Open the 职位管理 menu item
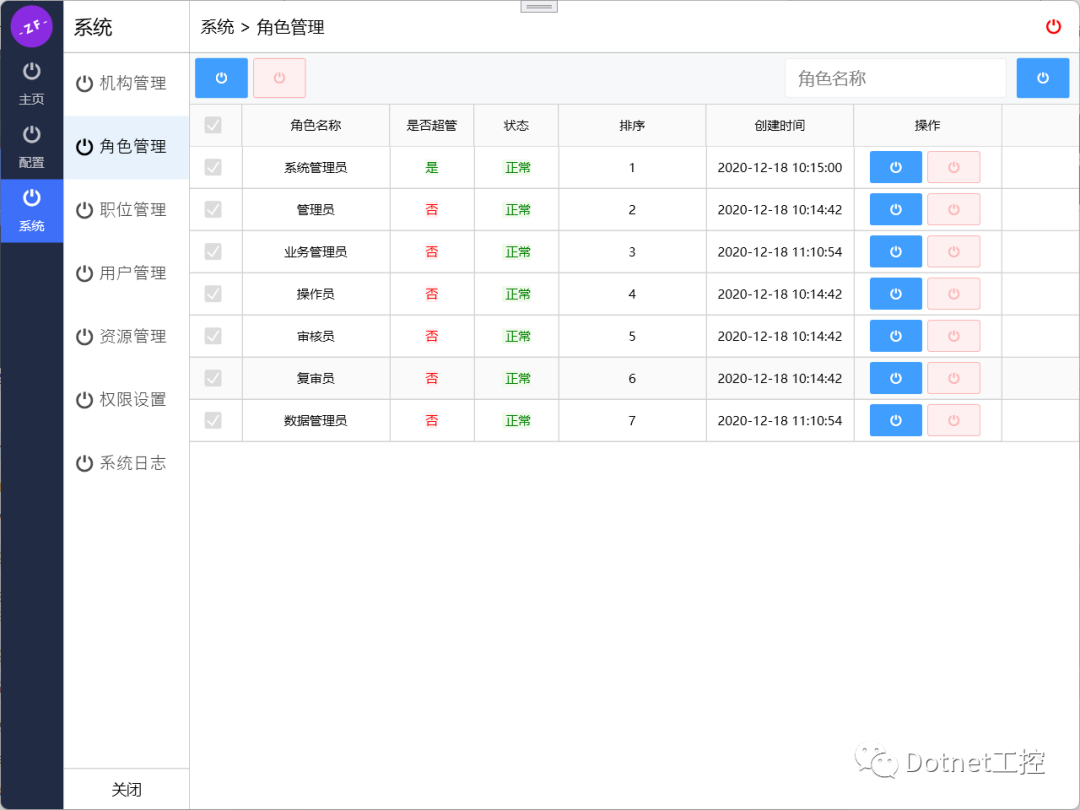Viewport: 1080px width, 810px height. click(126, 209)
